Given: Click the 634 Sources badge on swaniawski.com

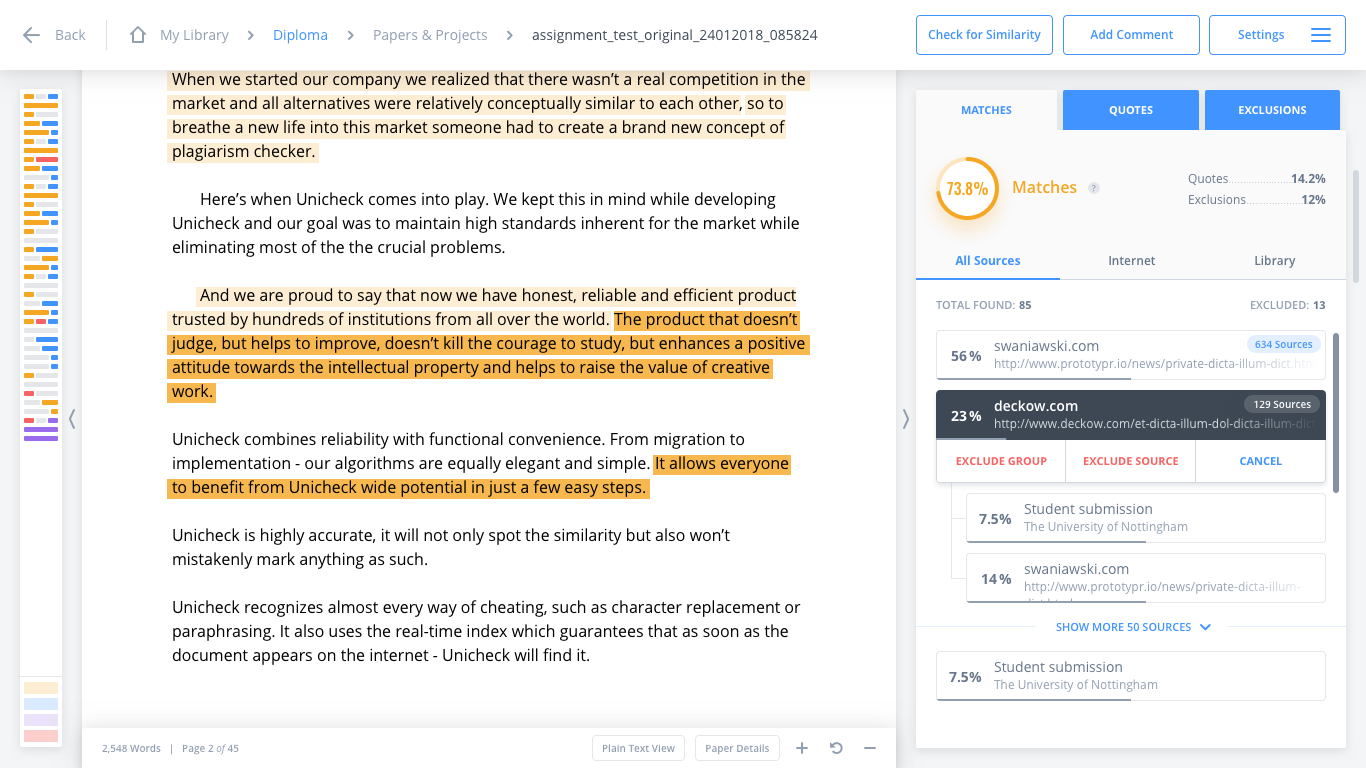Looking at the screenshot, I should [x=1283, y=344].
